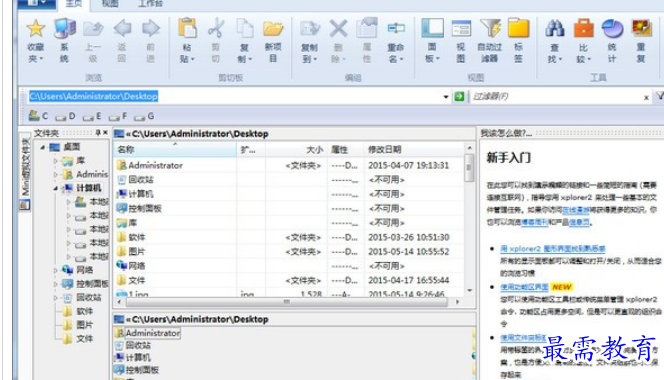
Task: Click the 系统 computer icon in ribbon
Action: (64, 29)
